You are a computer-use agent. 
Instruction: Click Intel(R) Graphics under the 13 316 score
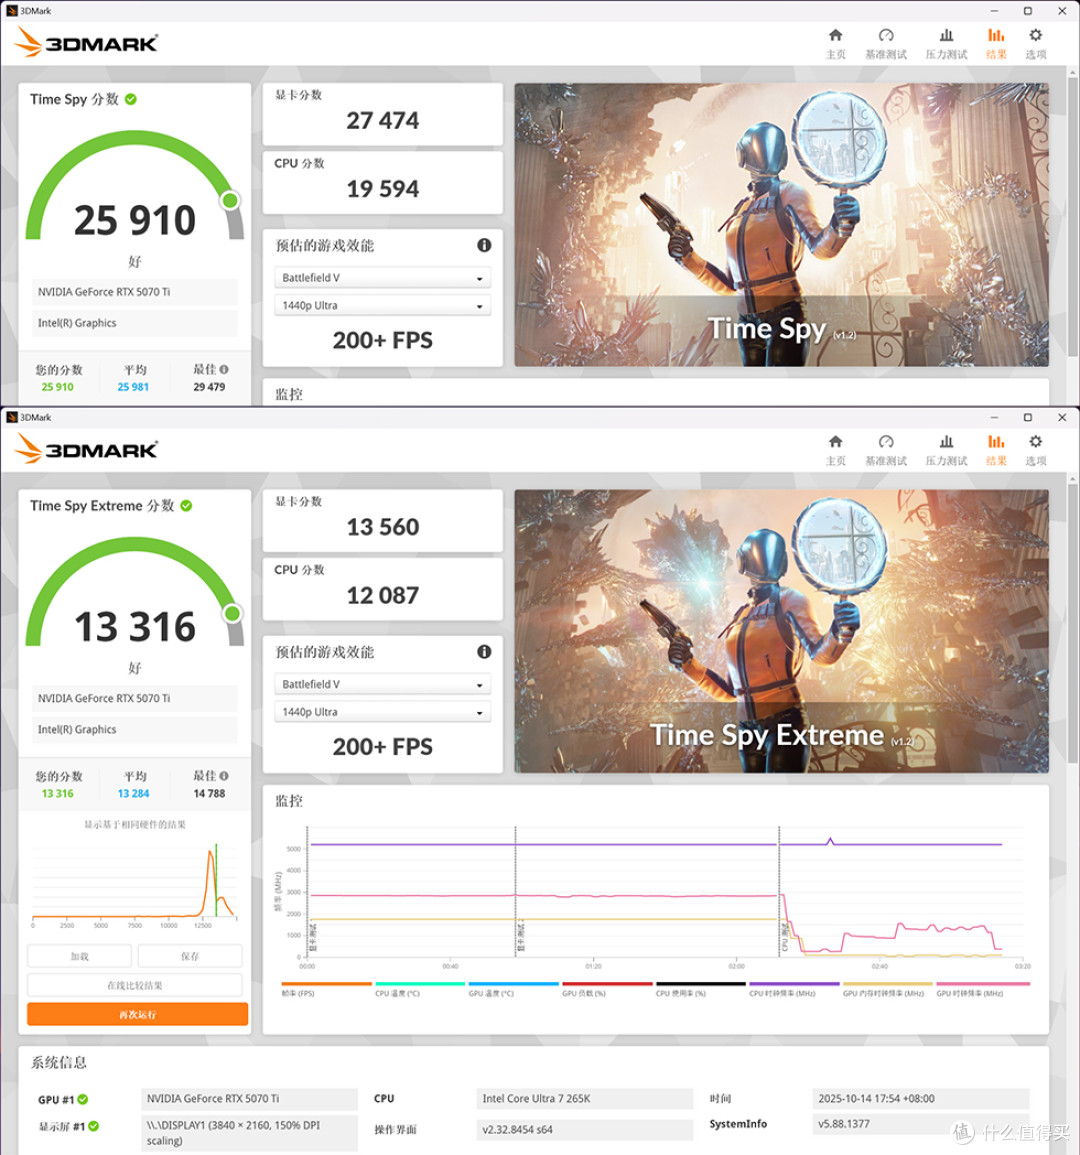point(135,730)
